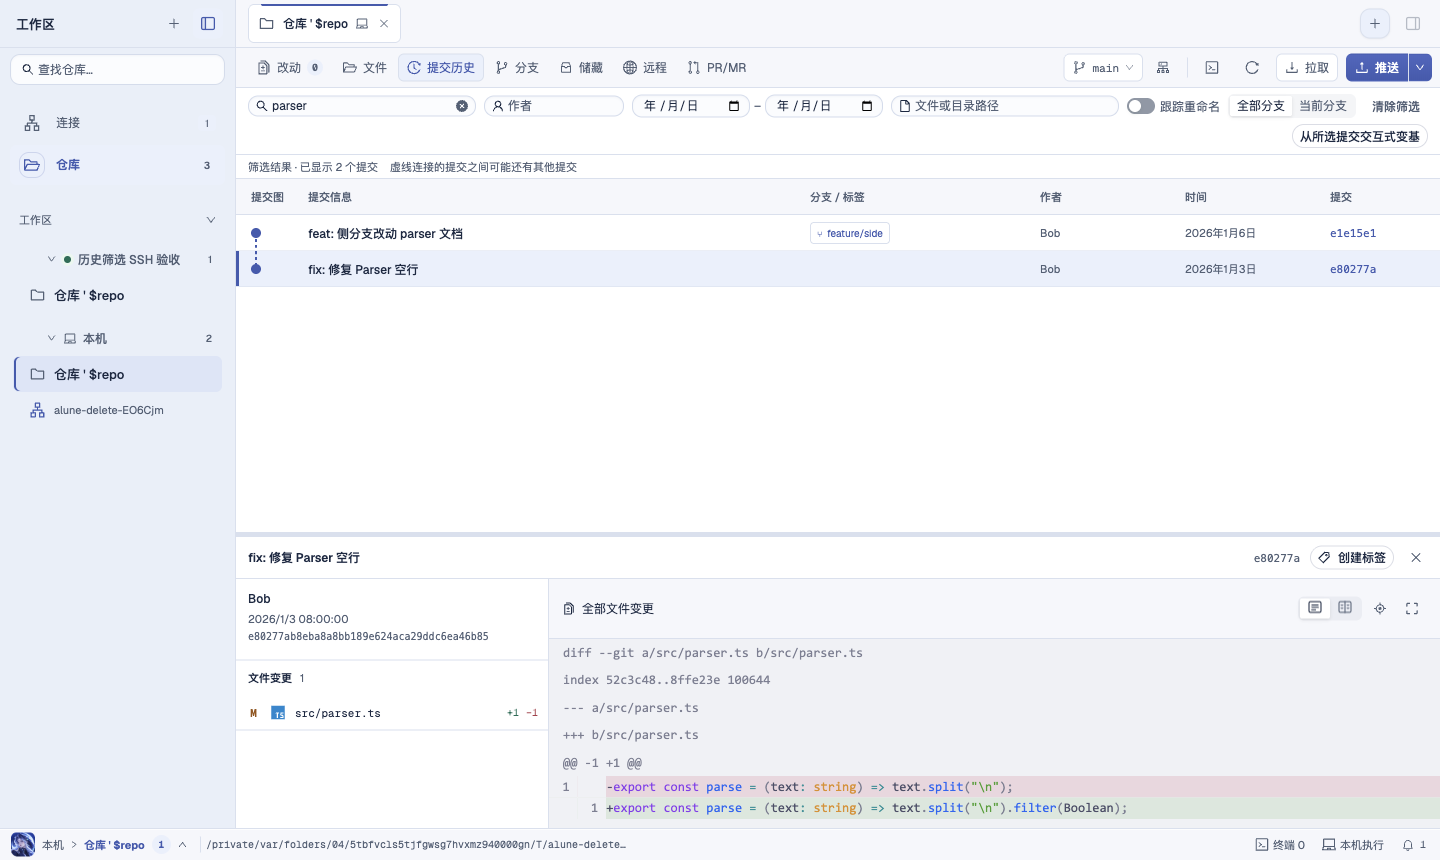Open the branch graph icon beside main
Screen dimensions: 1440x860
point(1163,68)
